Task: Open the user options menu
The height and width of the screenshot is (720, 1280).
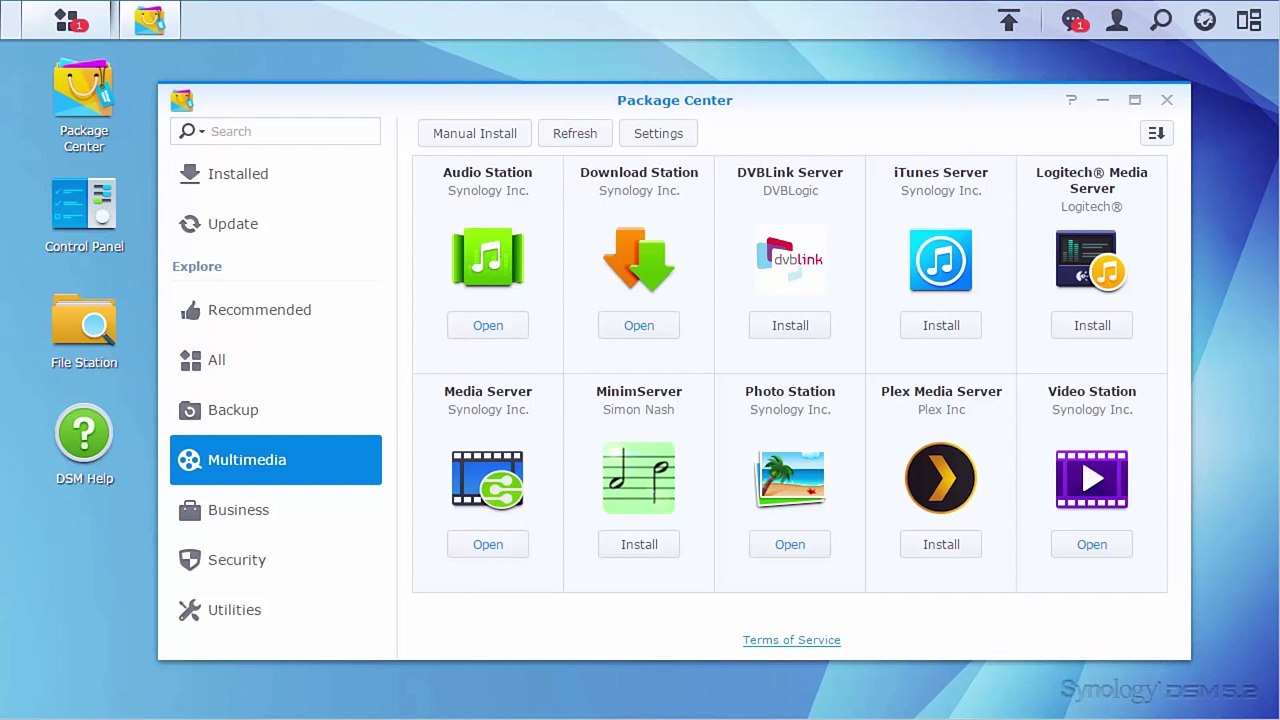Action: 1117,20
